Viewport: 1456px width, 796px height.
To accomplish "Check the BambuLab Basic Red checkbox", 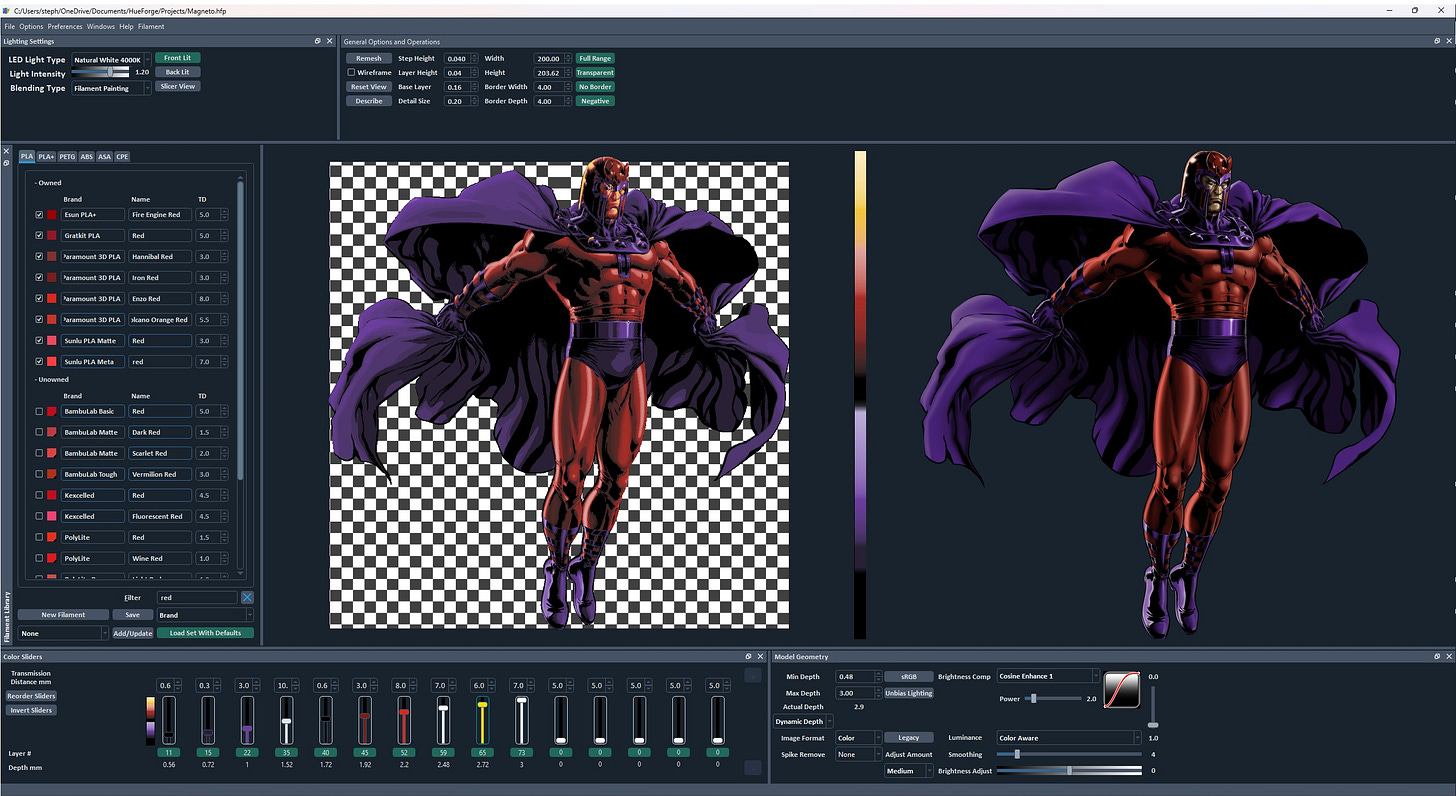I will 39,411.
